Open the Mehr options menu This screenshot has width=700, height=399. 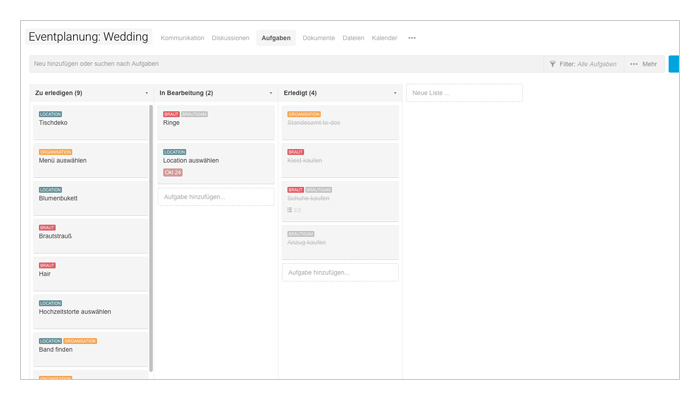643,64
